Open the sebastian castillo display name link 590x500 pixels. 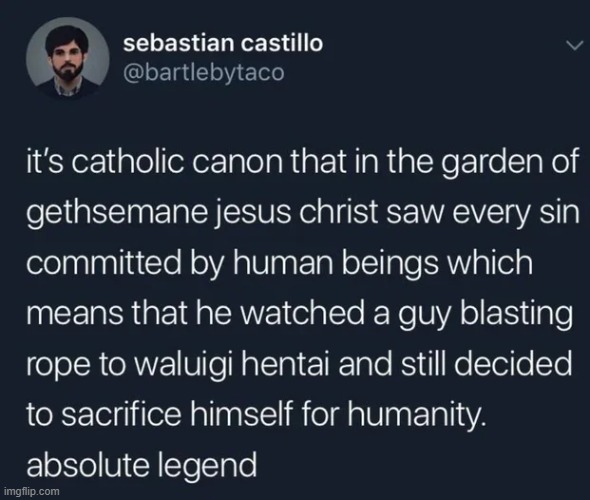click(223, 43)
